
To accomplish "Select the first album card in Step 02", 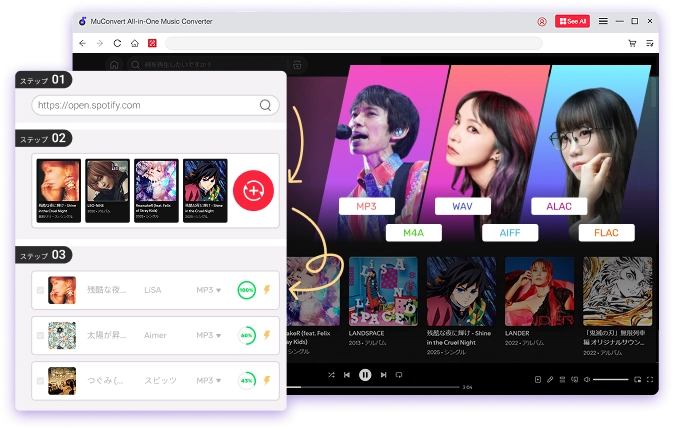I will tap(58, 190).
